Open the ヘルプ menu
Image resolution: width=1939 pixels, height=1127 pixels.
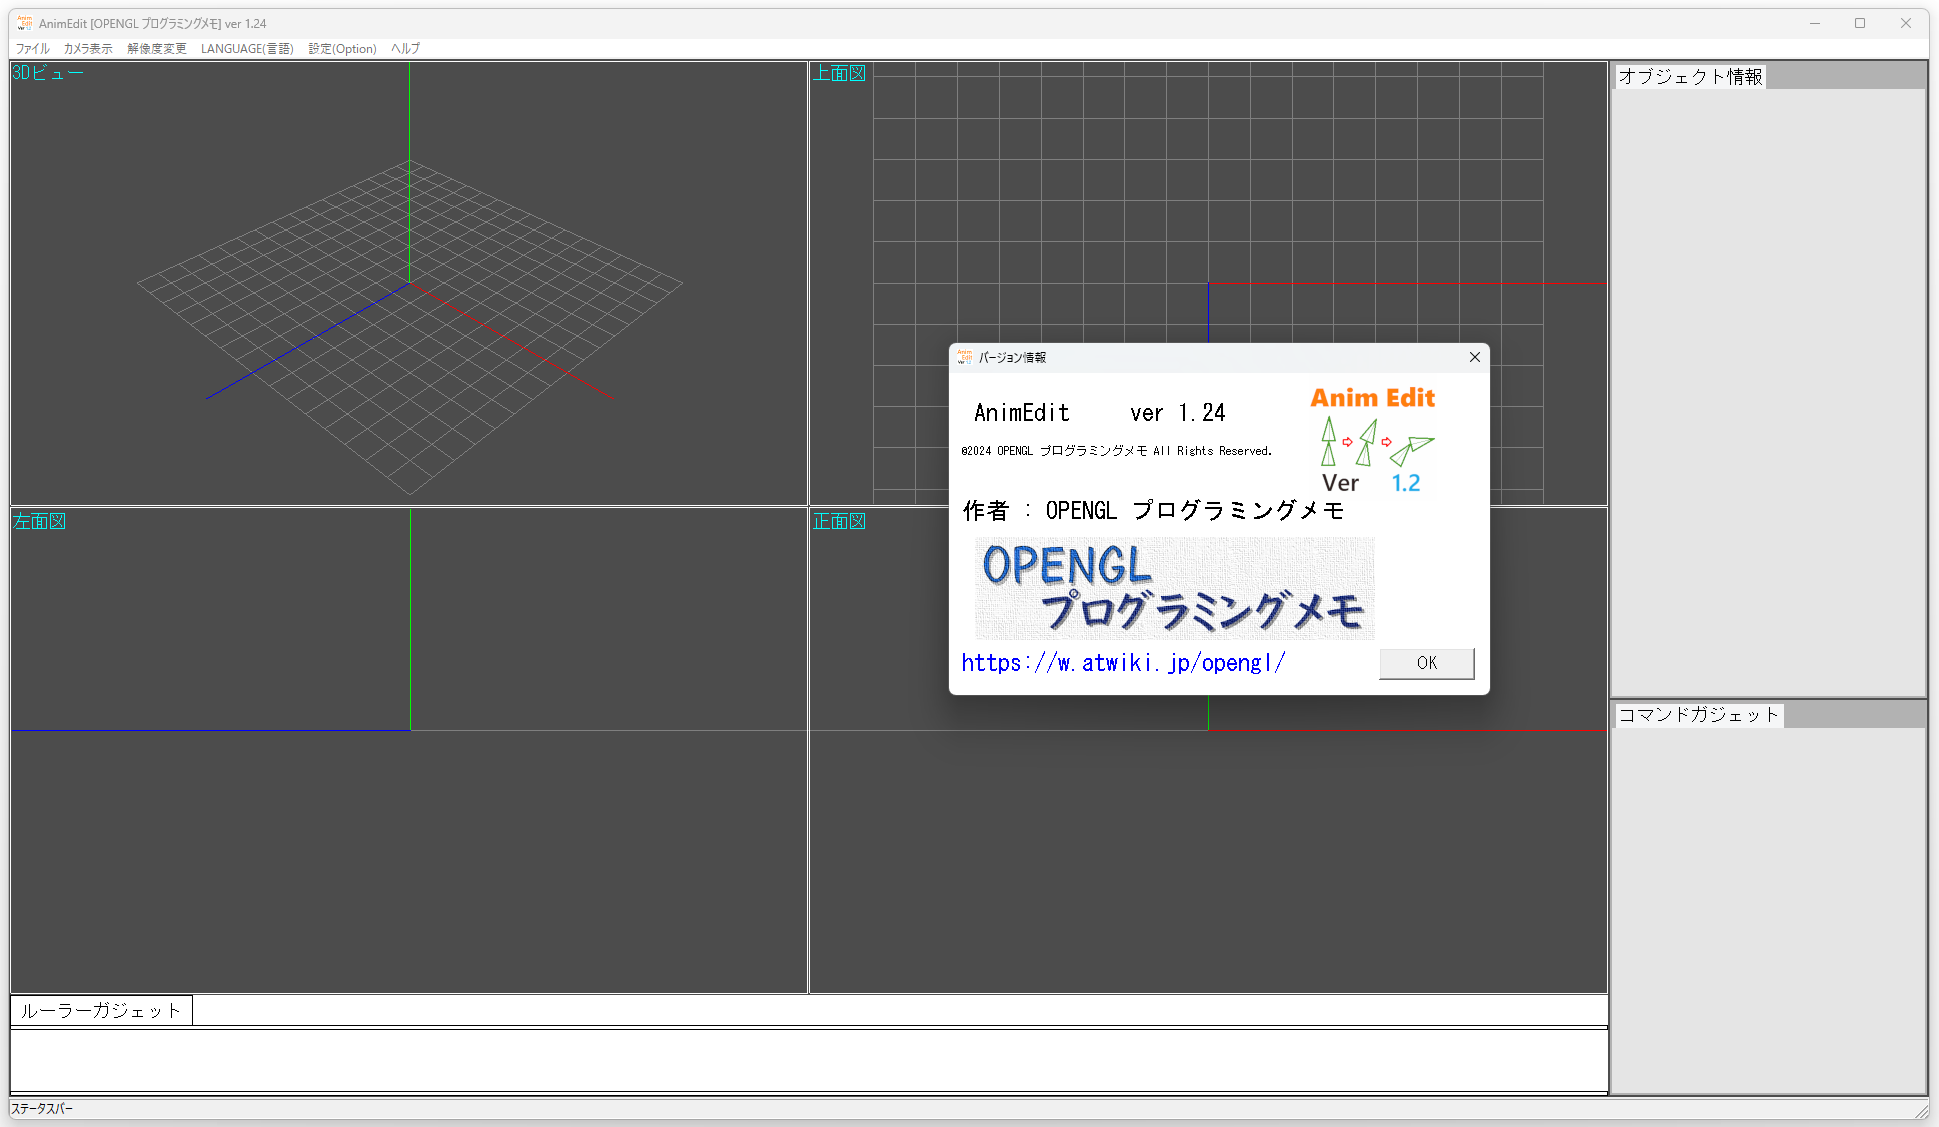[x=405, y=48]
